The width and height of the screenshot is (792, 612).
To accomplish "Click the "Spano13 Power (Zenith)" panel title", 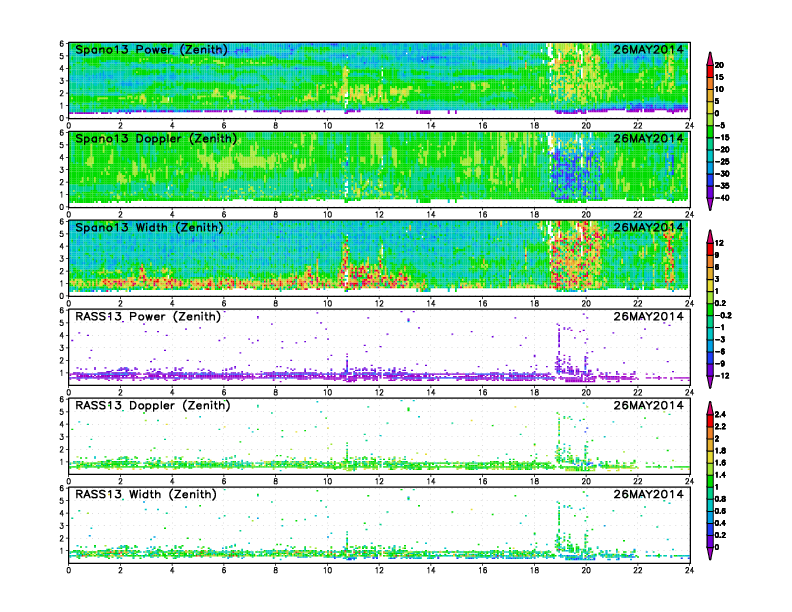I will click(152, 49).
